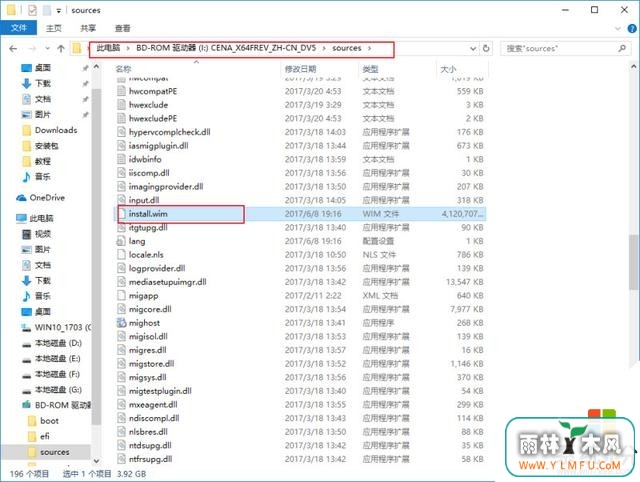This screenshot has height=482, width=640.
Task: Click the search magnifier icon
Action: [x=622, y=48]
